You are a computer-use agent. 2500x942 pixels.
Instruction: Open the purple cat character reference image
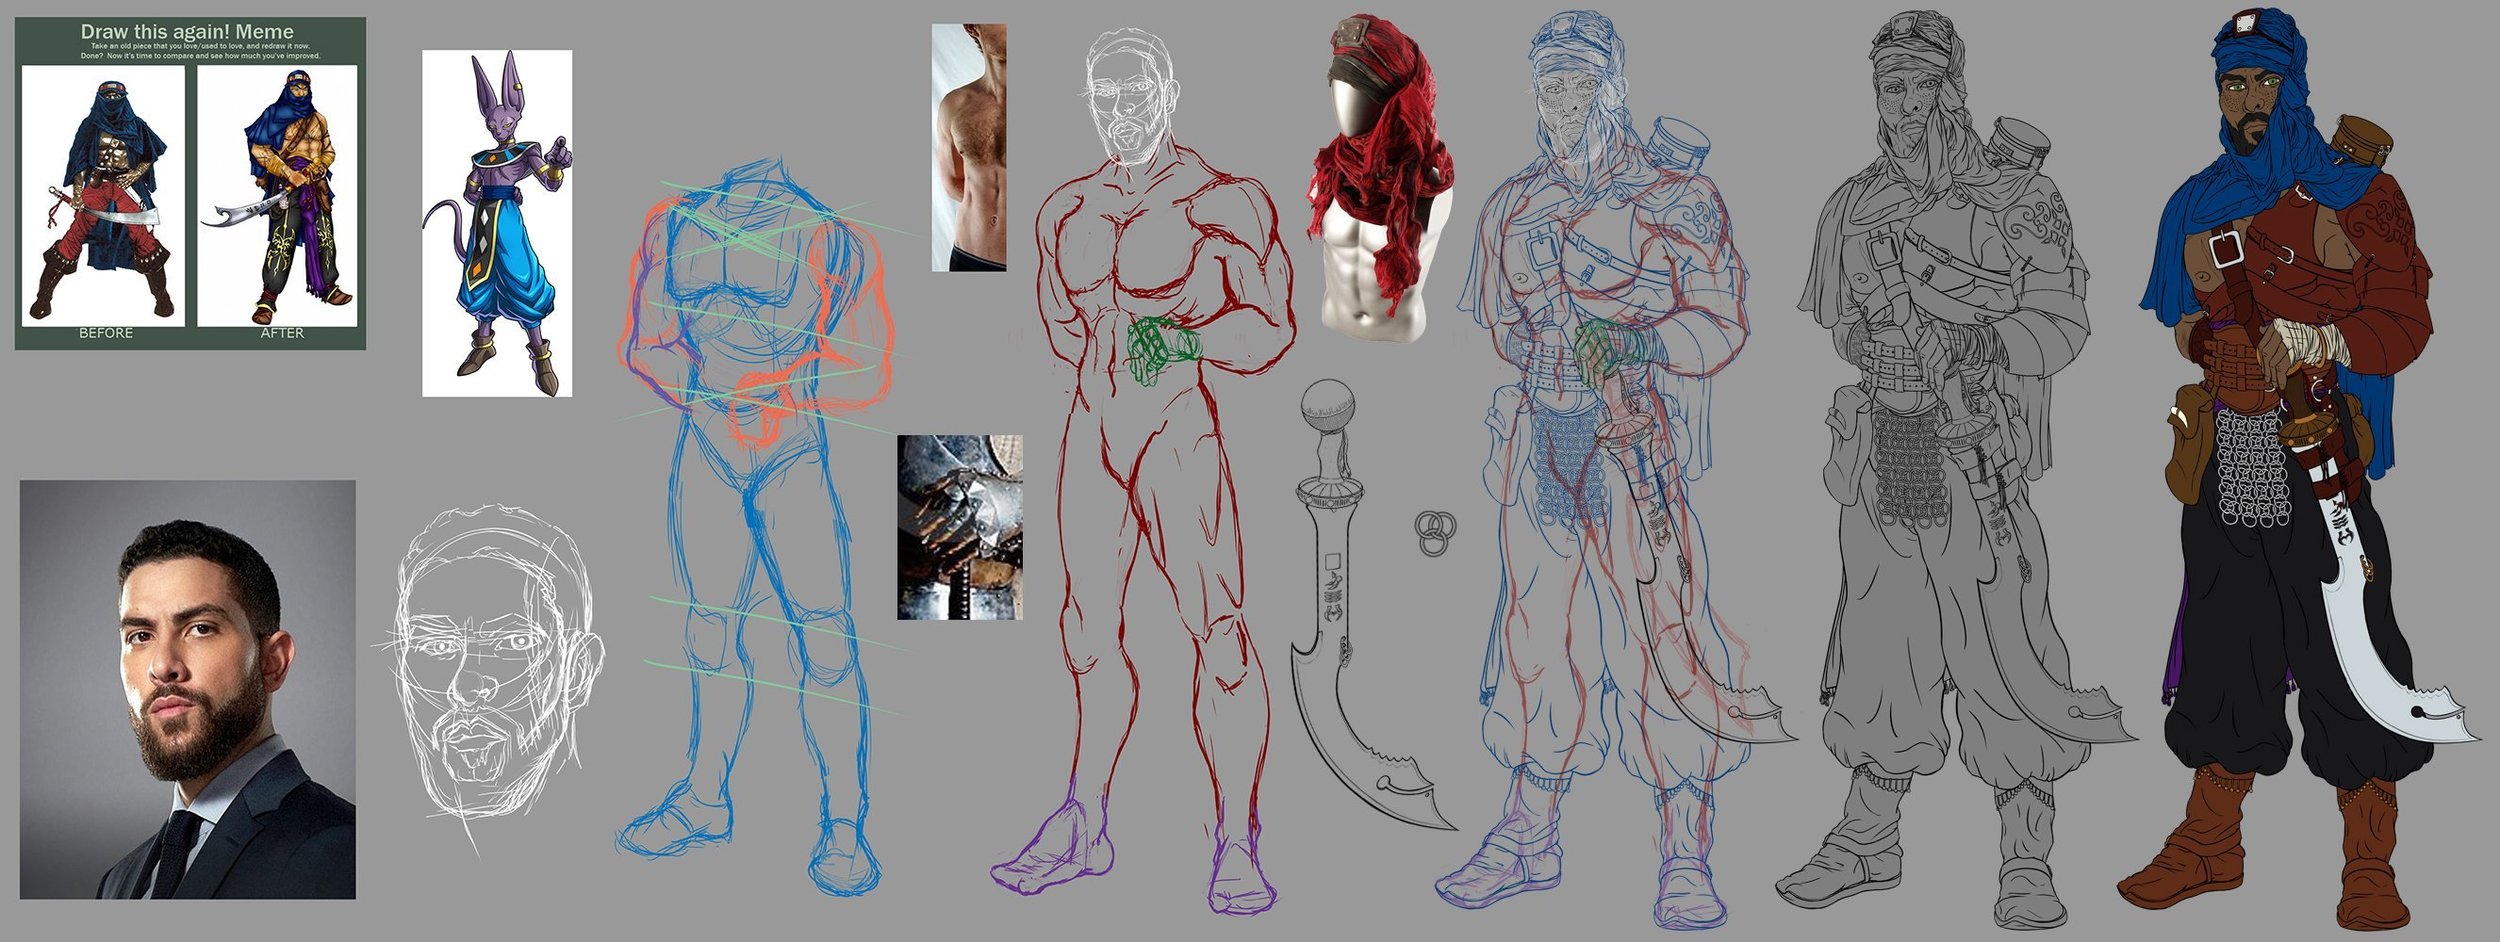497,223
